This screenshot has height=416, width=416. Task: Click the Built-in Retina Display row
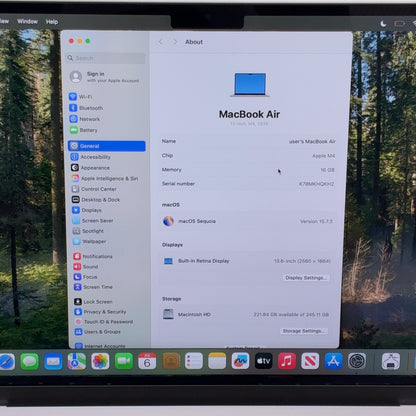coord(247,261)
